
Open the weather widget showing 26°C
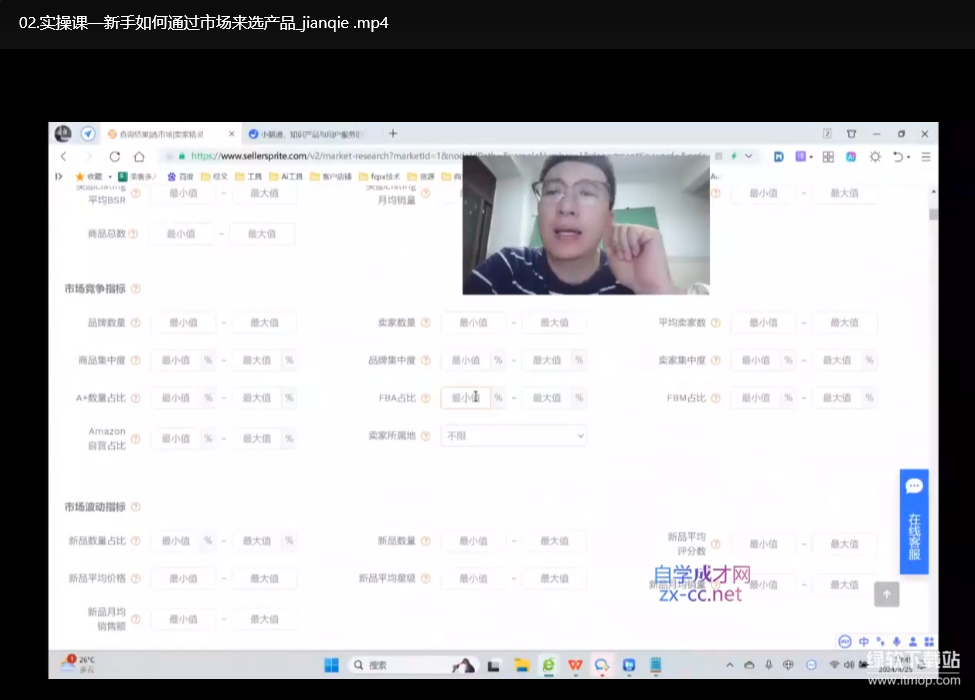(x=78, y=664)
